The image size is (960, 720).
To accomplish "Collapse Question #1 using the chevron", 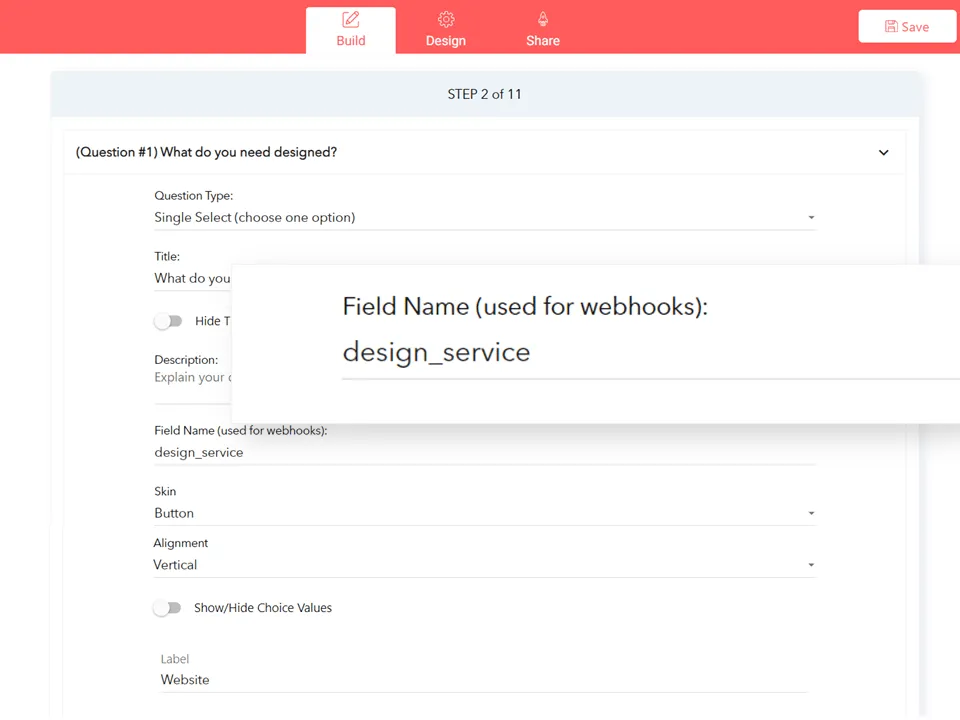I will [883, 153].
